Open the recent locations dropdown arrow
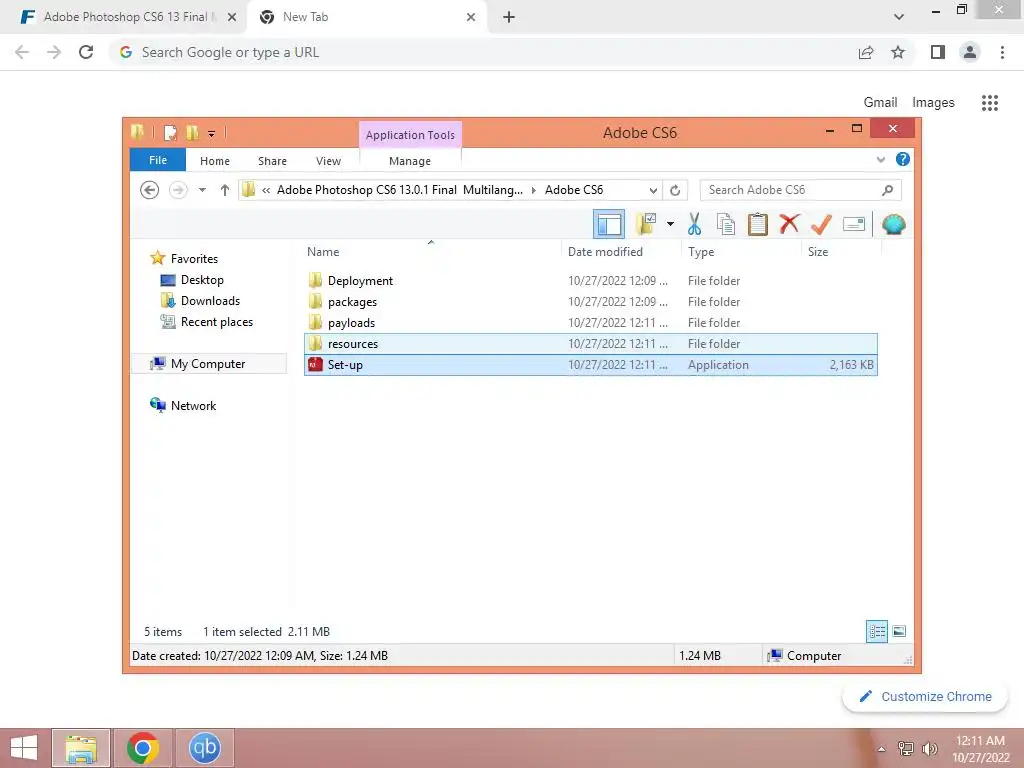The height and width of the screenshot is (768, 1024). [x=202, y=190]
